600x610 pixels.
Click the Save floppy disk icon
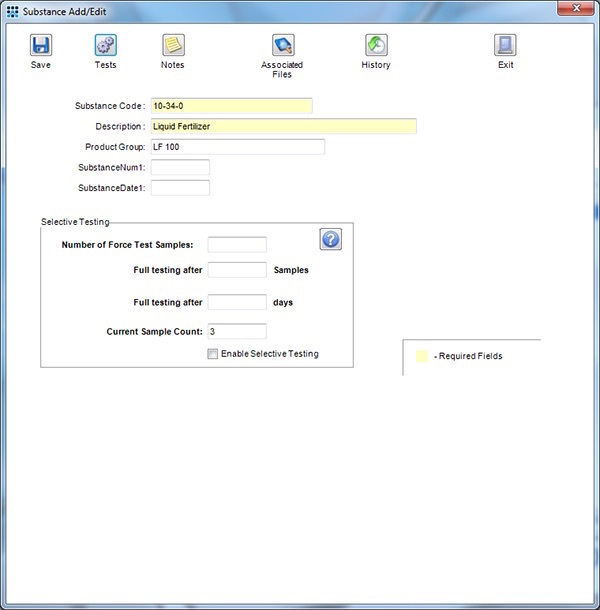click(41, 45)
